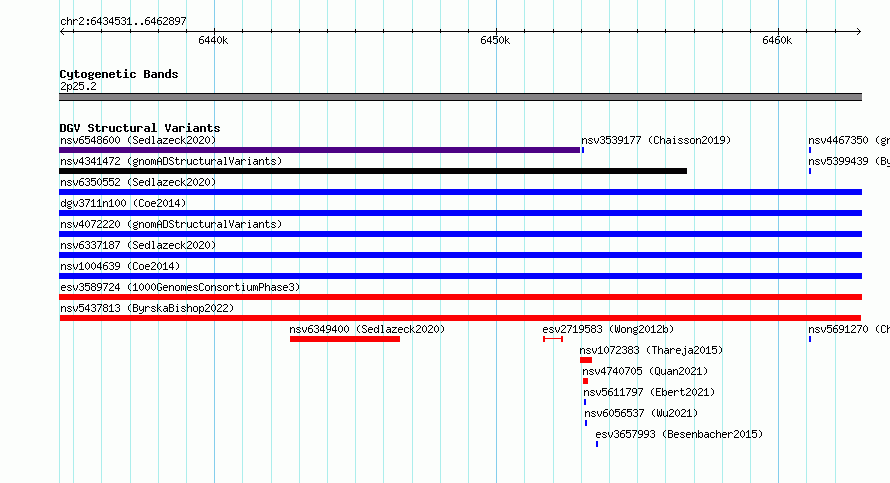
Task: Open the nsv4740705 (Quan2021) label
Action: (645, 371)
